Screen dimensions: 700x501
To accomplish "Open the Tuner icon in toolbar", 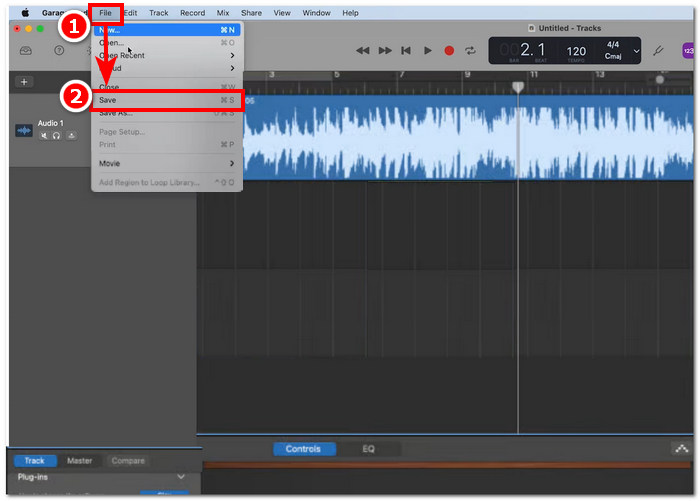I will point(658,50).
